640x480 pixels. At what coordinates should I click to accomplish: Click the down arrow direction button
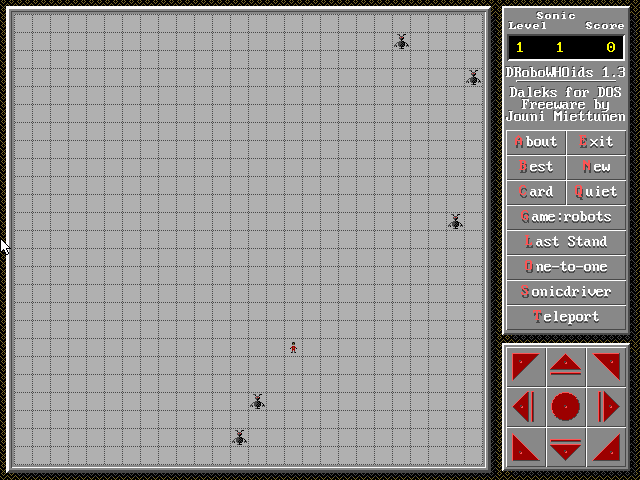[566, 447]
